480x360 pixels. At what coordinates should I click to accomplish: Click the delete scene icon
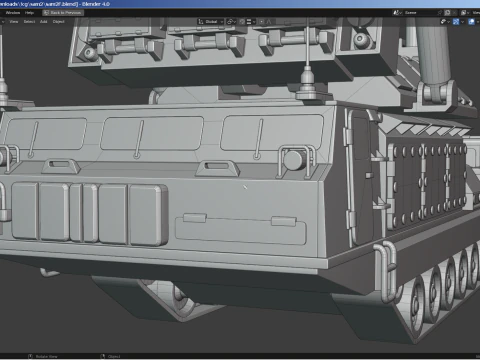(454, 13)
